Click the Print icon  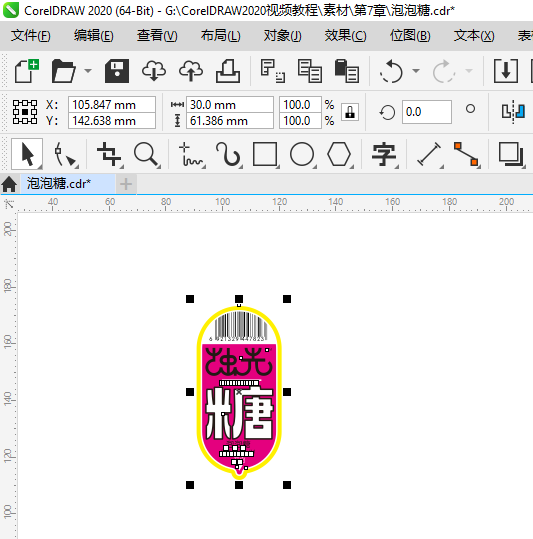(x=228, y=71)
